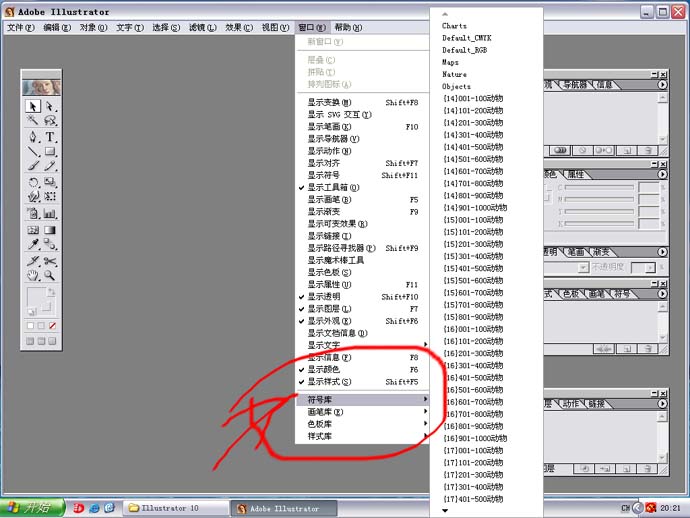Select the Gradient tool
Viewport: 690px width, 518px height.
click(50, 230)
